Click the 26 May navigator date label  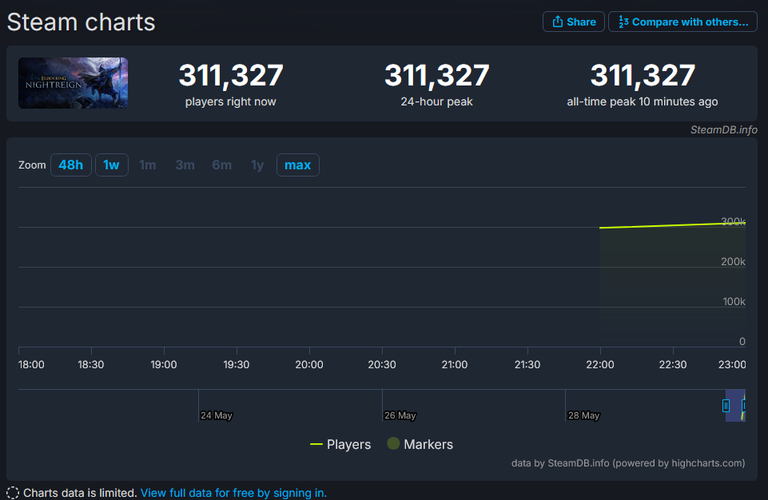pyautogui.click(x=400, y=415)
